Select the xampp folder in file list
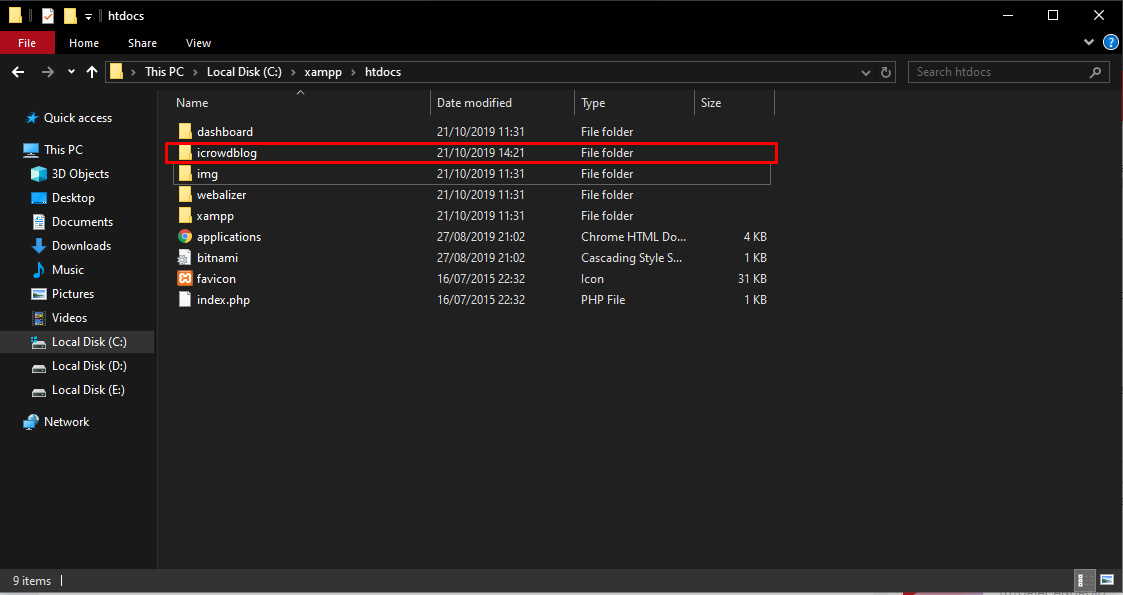This screenshot has width=1123, height=595. (x=472, y=216)
